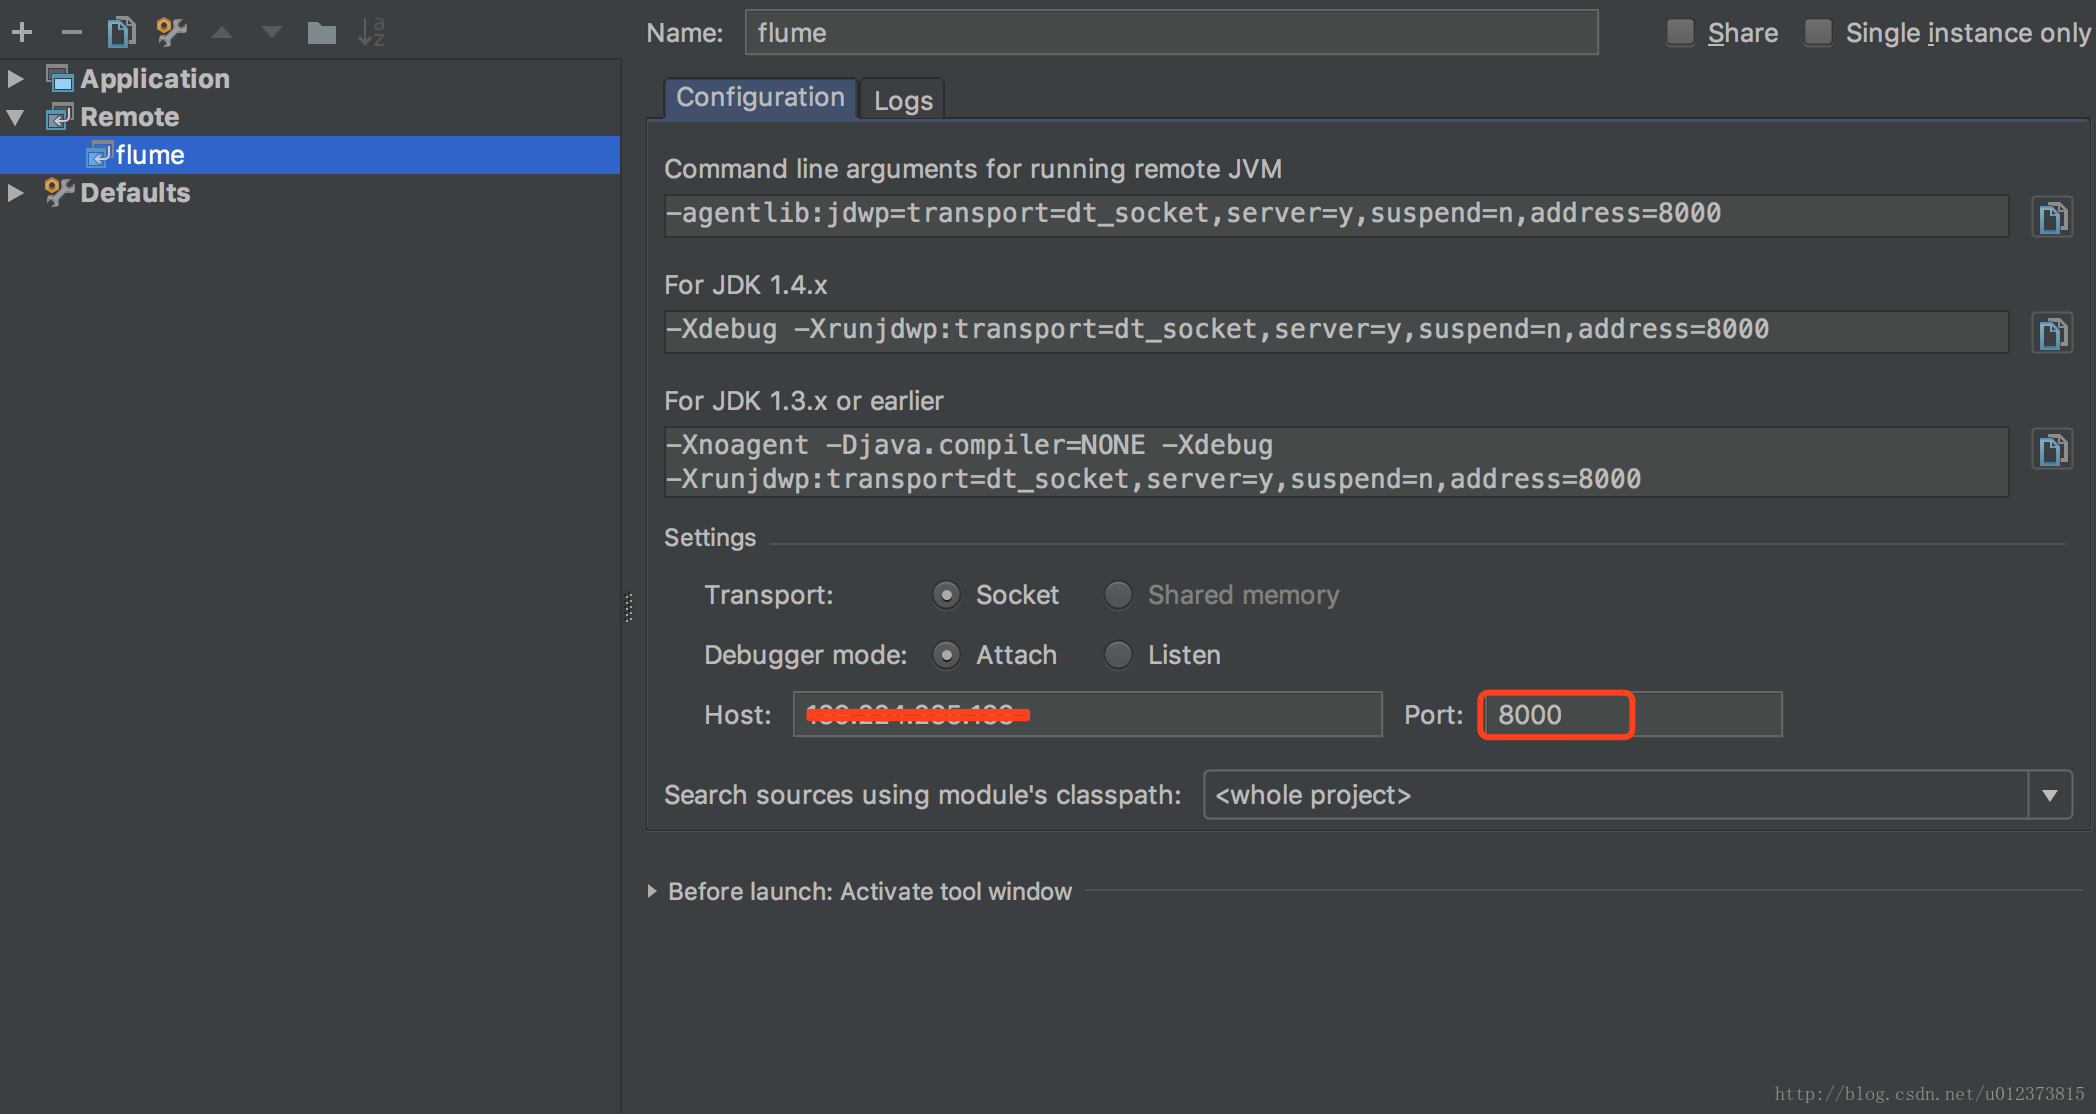Image resolution: width=2096 pixels, height=1114 pixels.
Task: Select Shared memory transport option
Action: [1118, 595]
